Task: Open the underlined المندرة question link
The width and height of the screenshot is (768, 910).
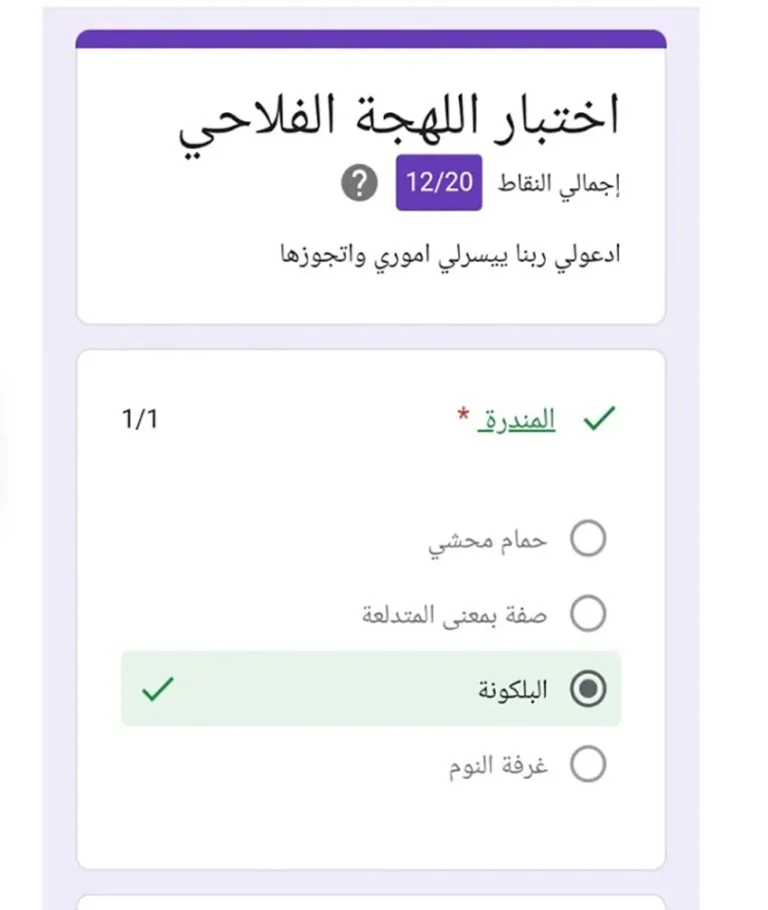Action: point(517,421)
